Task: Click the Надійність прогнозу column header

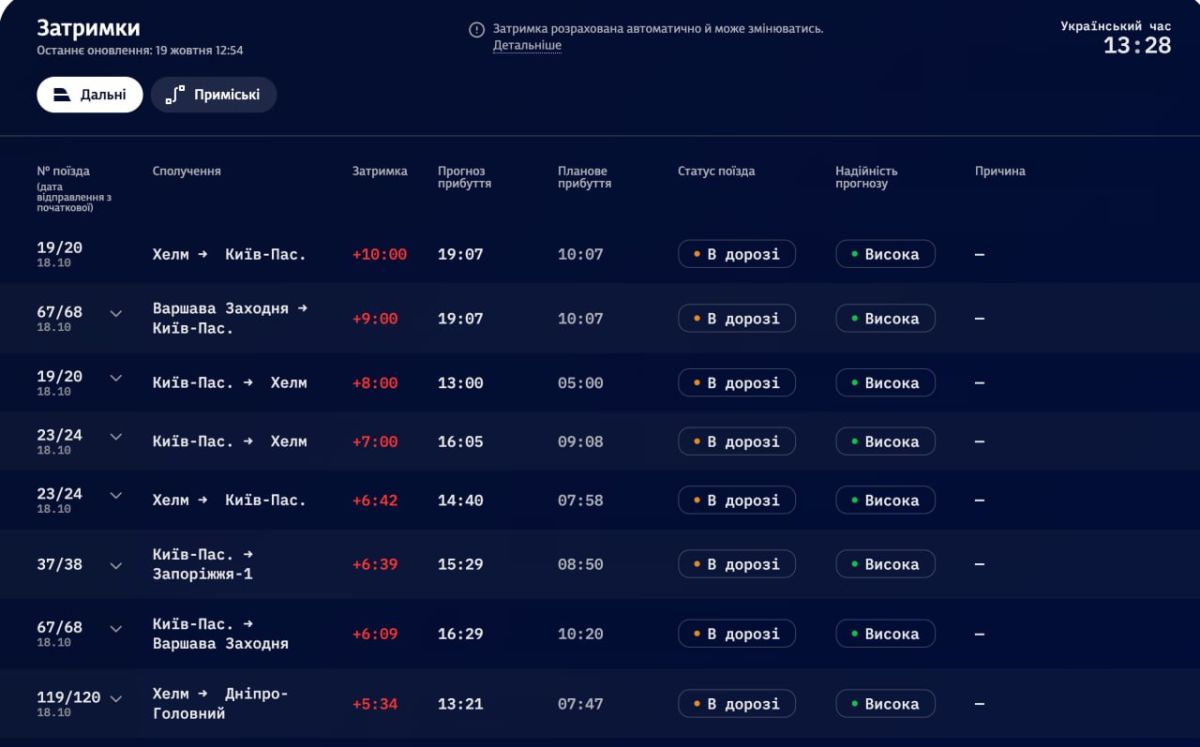Action: 867,177
